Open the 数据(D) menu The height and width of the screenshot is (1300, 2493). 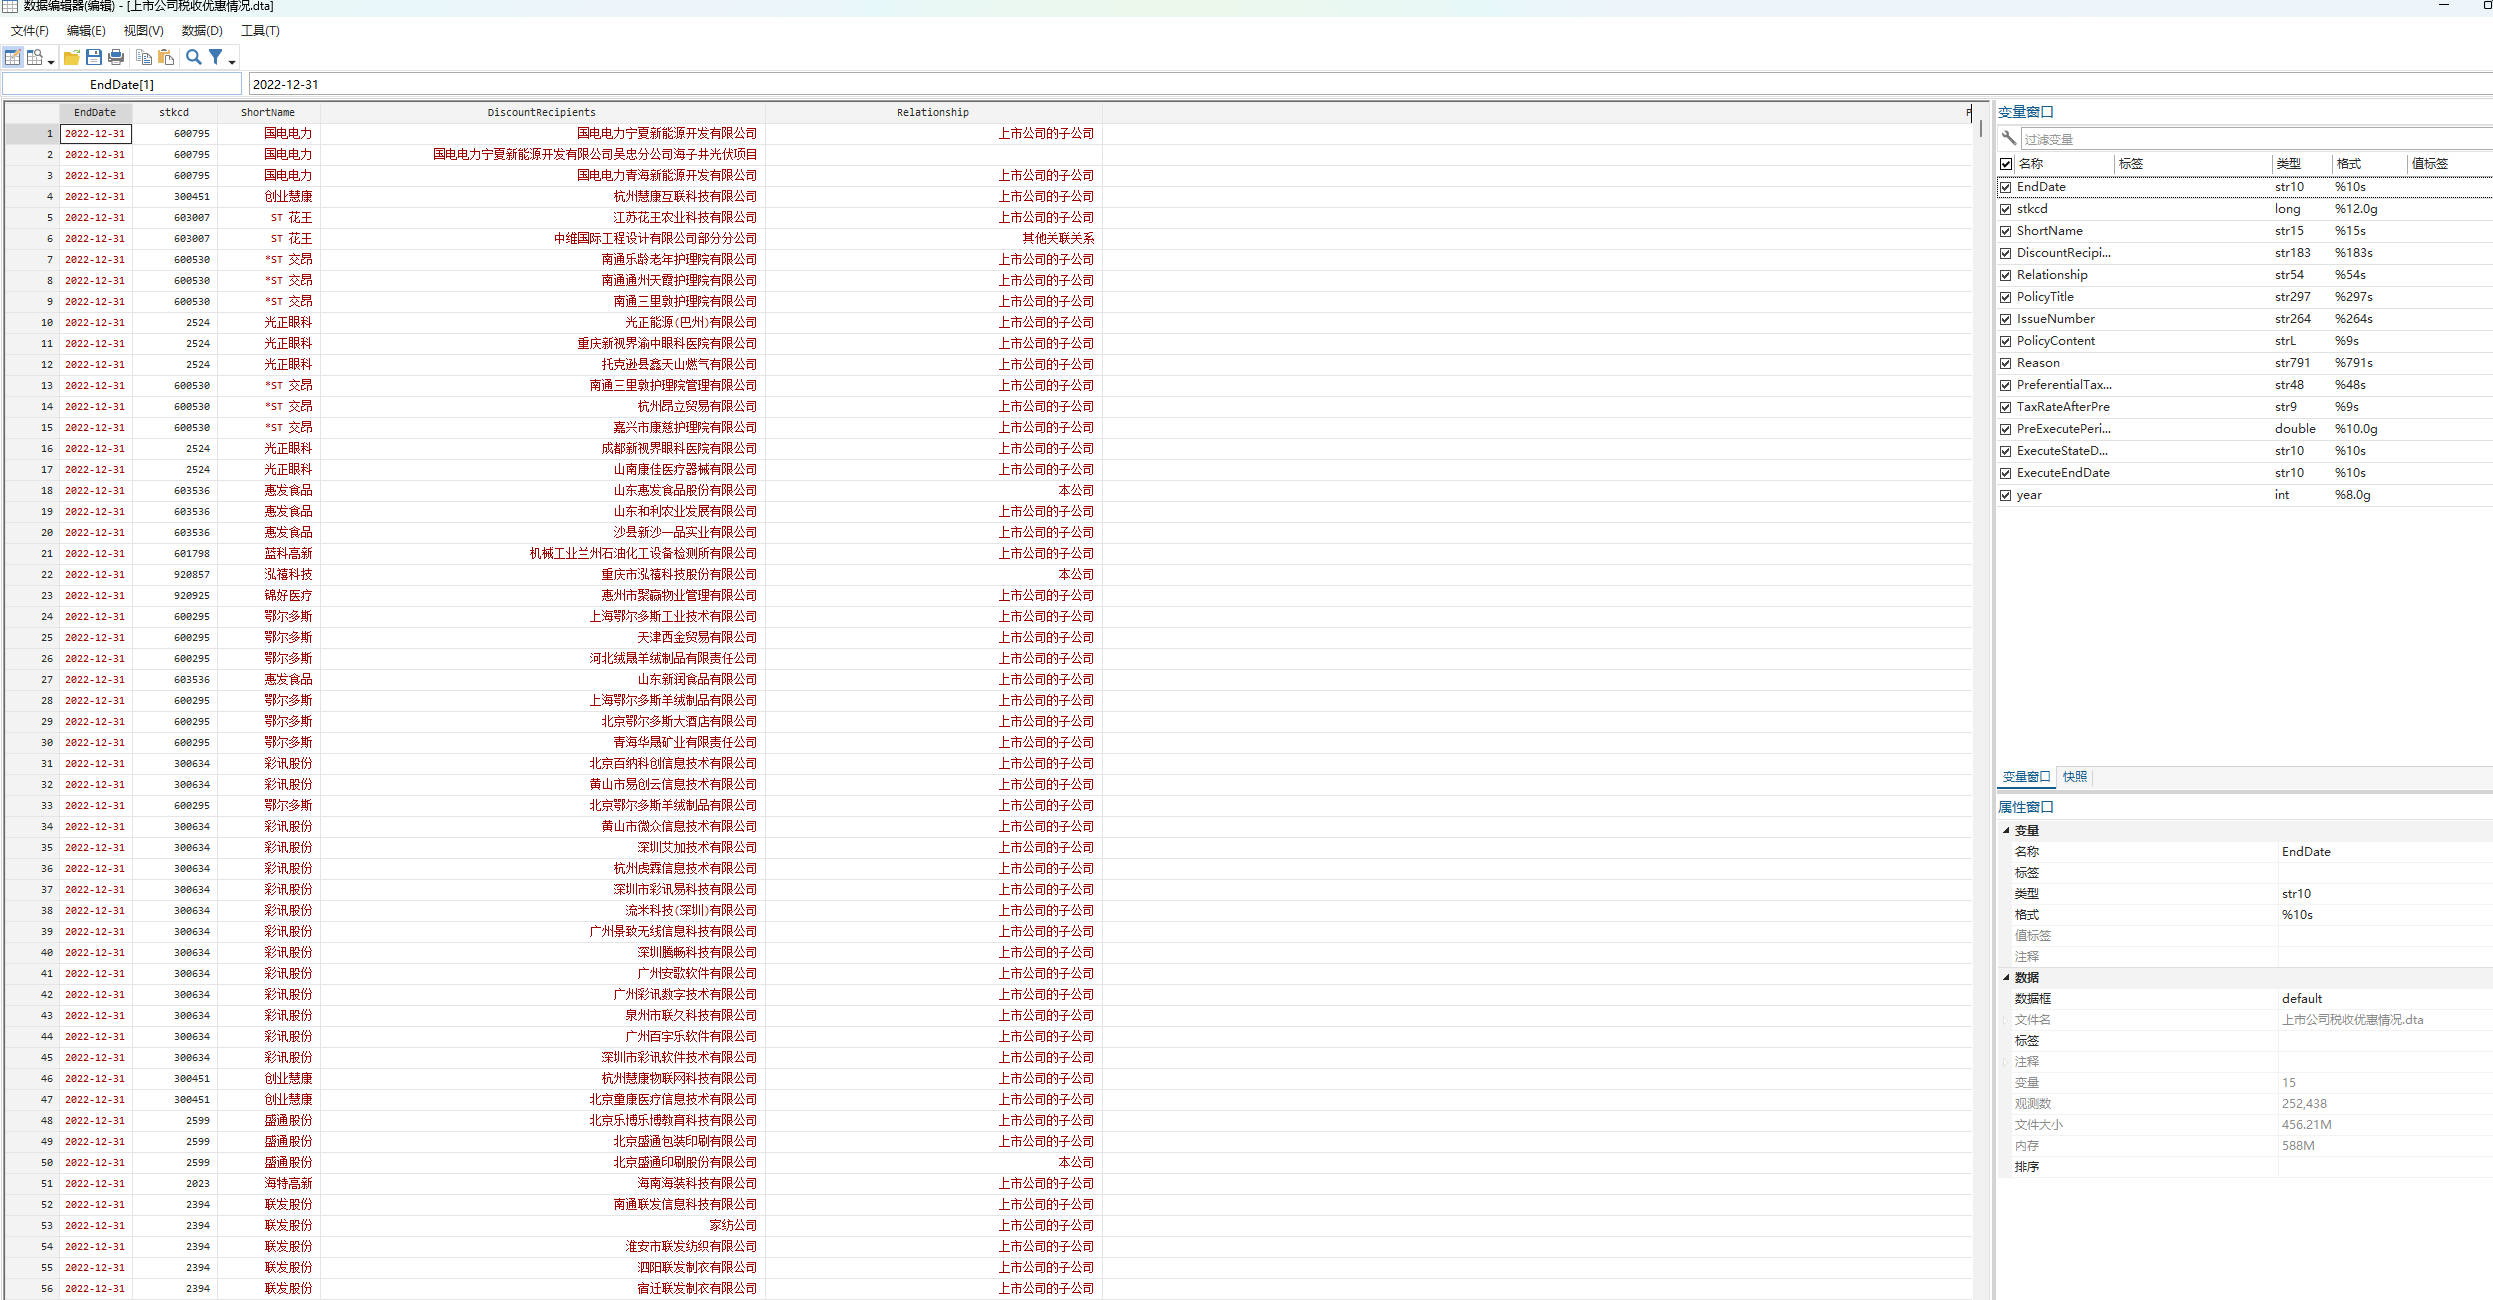[202, 30]
